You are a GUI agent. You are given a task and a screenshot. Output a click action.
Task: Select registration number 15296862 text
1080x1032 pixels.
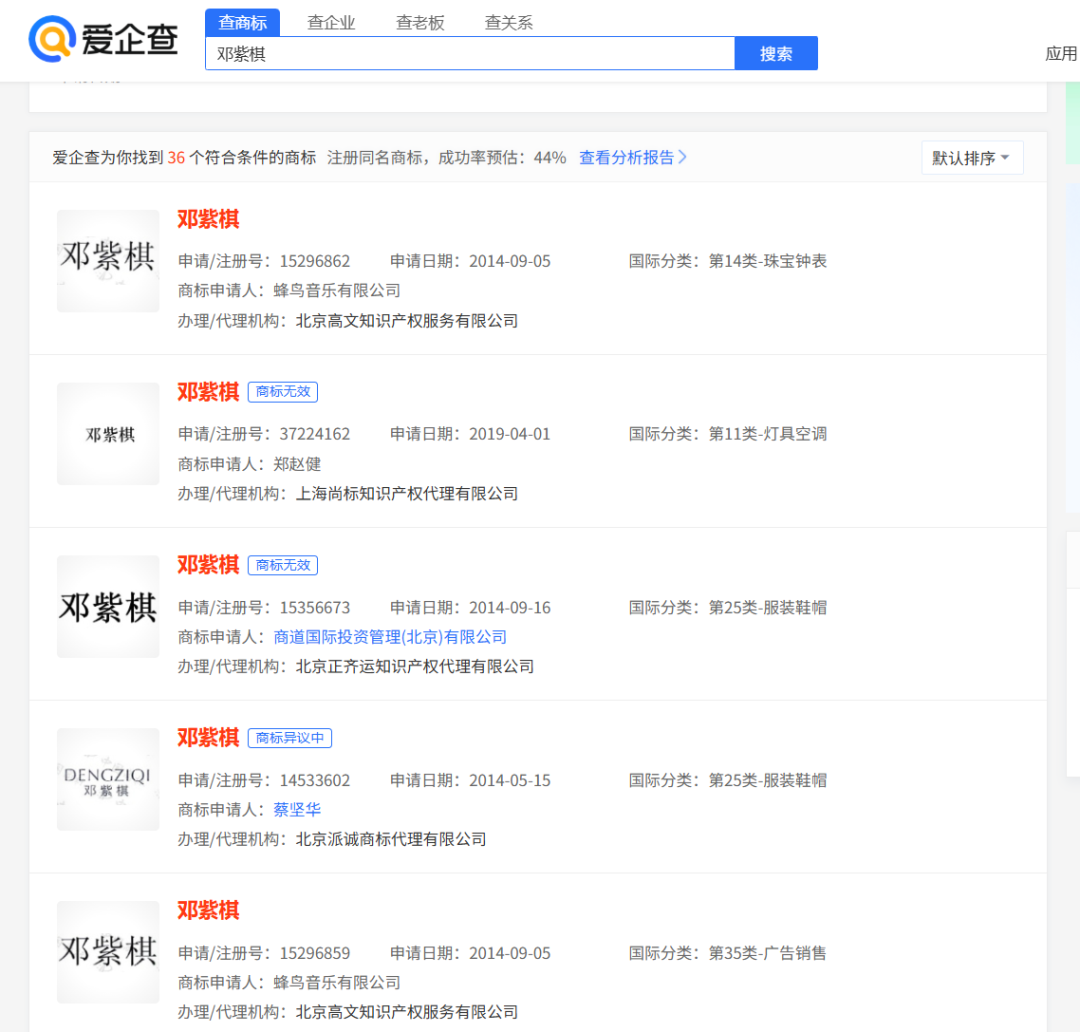pos(315,262)
